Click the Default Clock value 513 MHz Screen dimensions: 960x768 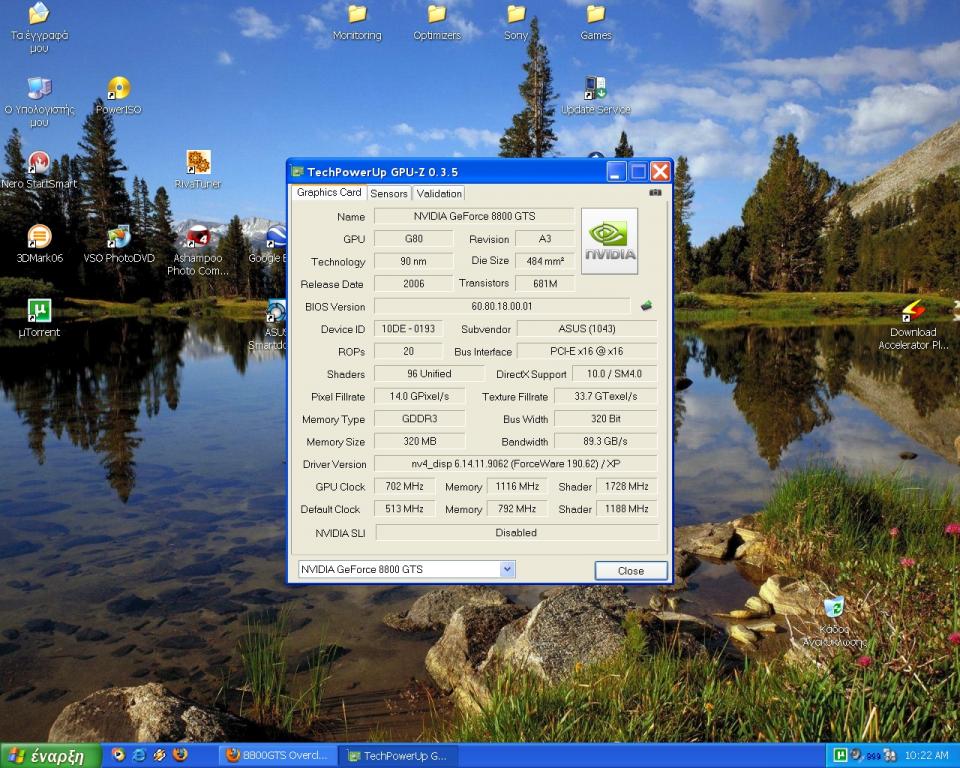[404, 509]
